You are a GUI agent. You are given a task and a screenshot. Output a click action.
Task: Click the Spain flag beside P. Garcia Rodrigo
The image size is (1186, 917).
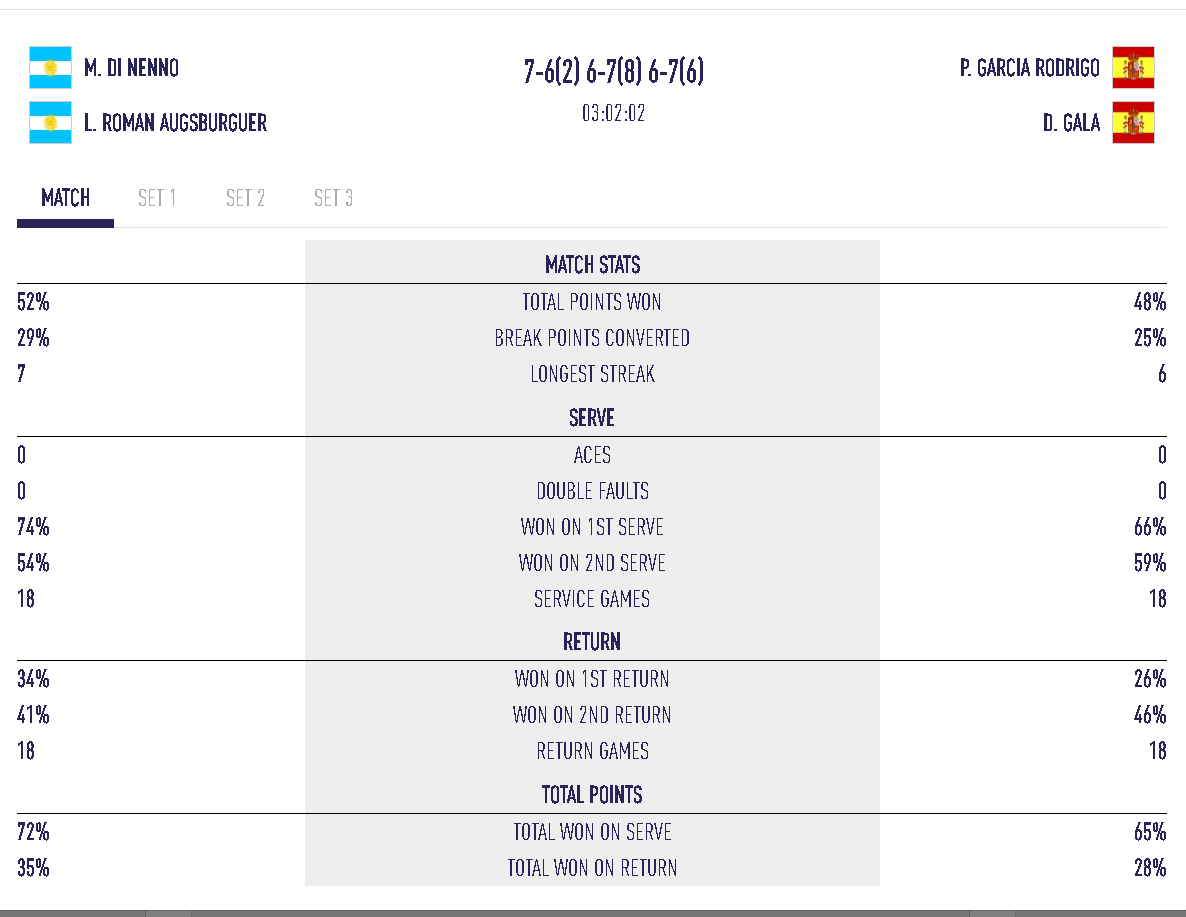1133,68
